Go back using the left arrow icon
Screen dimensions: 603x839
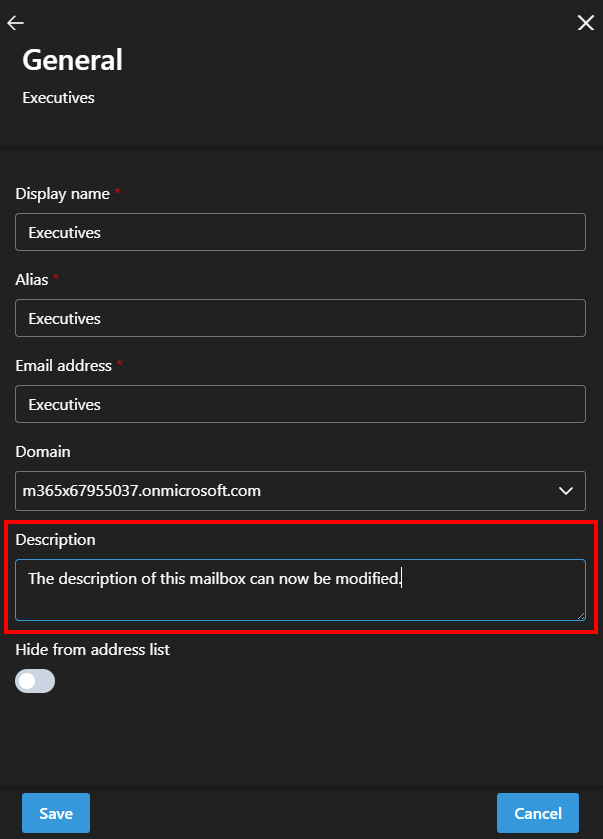click(x=15, y=23)
